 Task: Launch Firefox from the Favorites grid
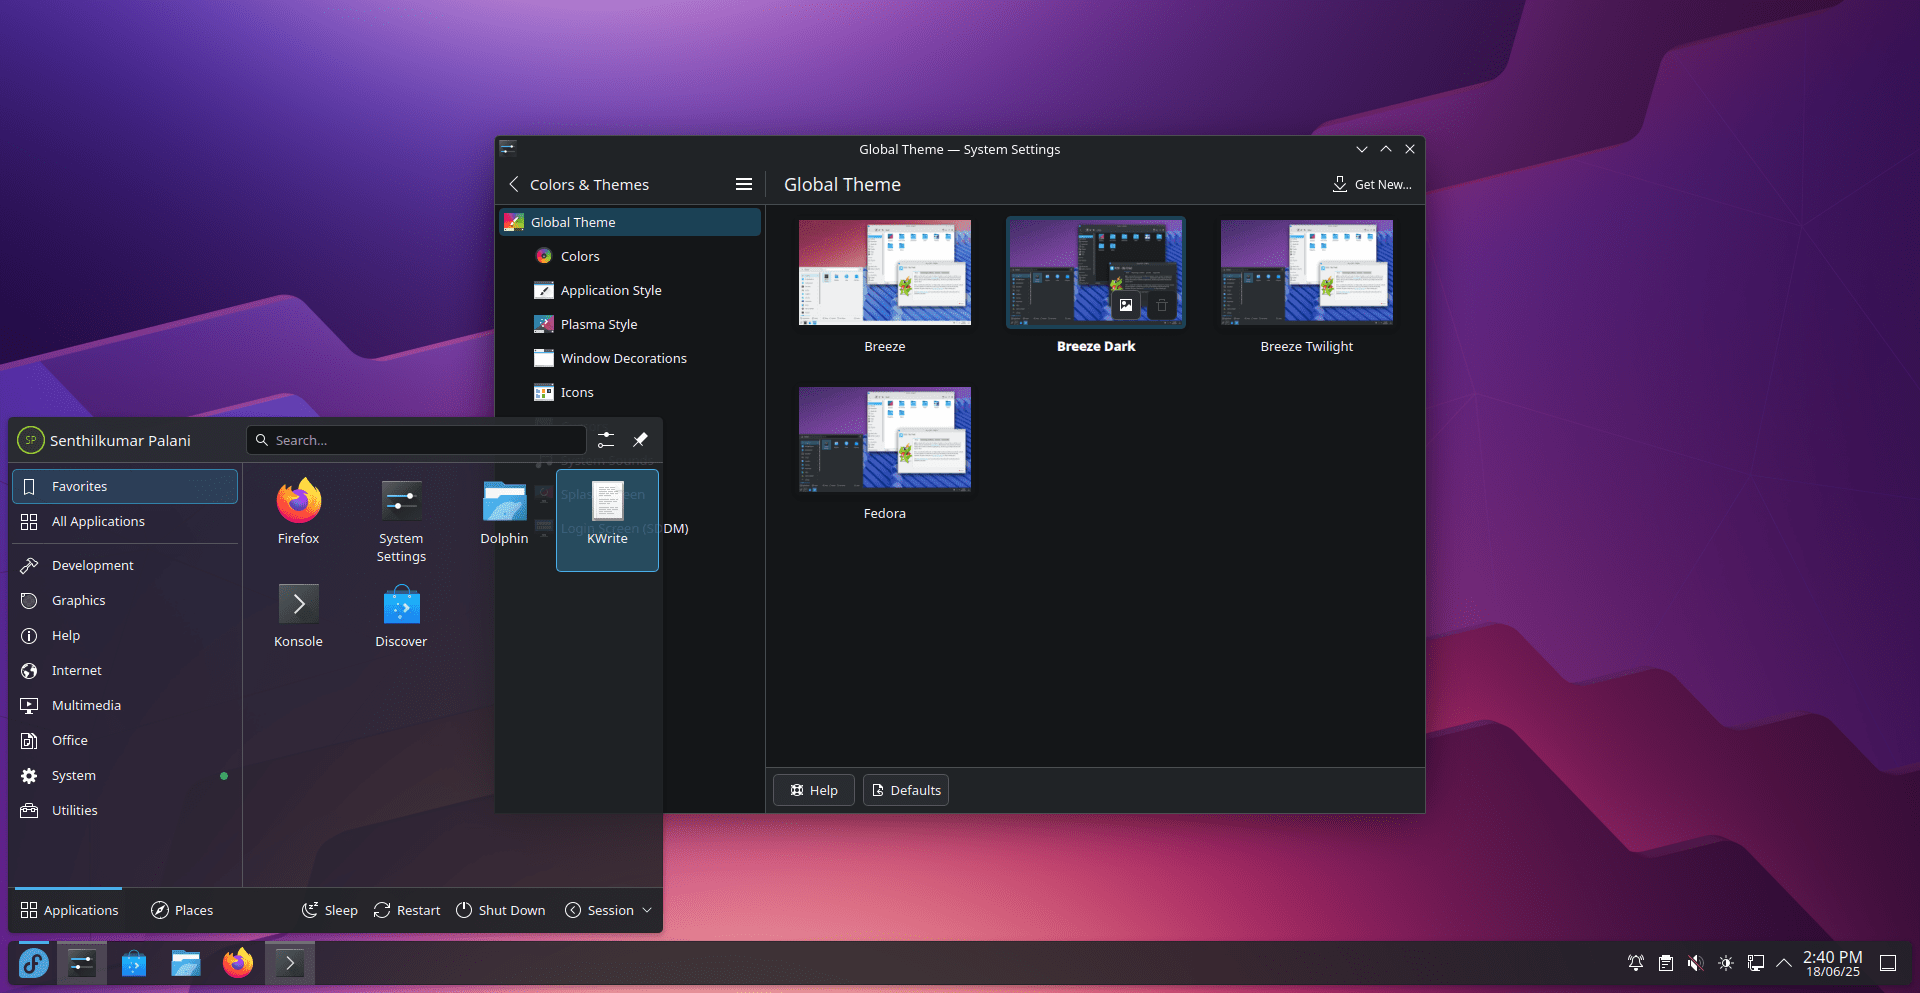[298, 511]
